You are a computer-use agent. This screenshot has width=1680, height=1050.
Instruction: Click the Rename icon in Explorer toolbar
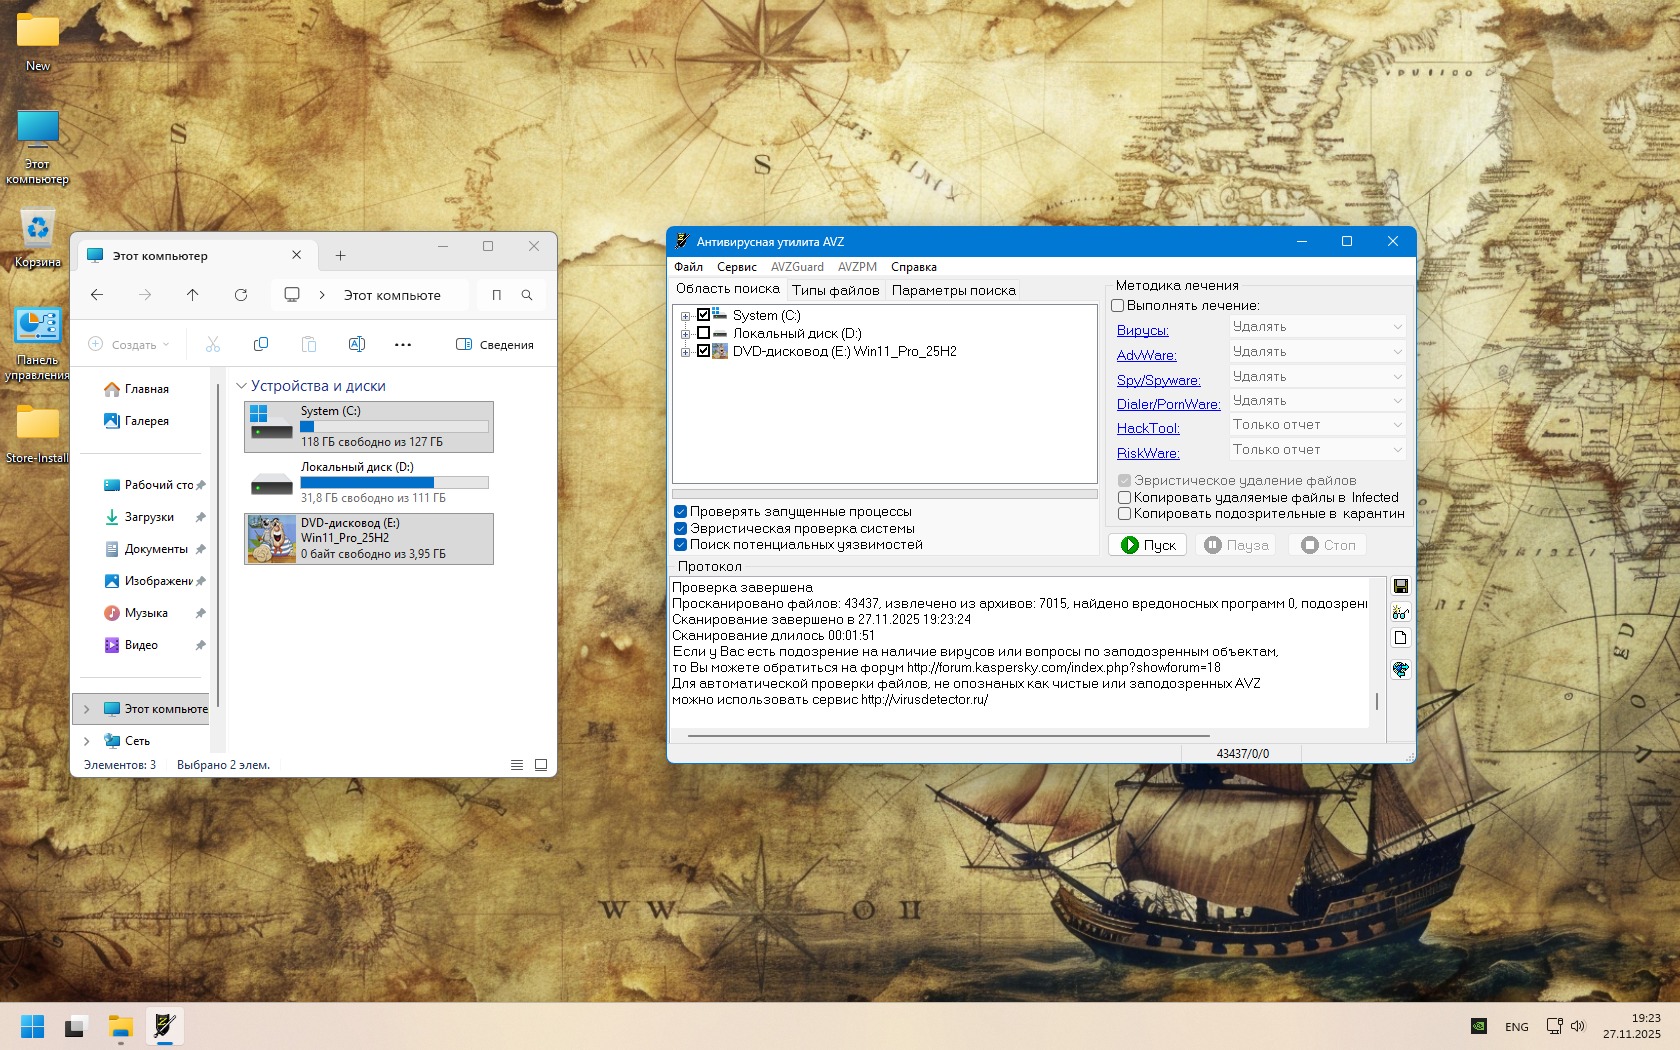[x=356, y=344]
